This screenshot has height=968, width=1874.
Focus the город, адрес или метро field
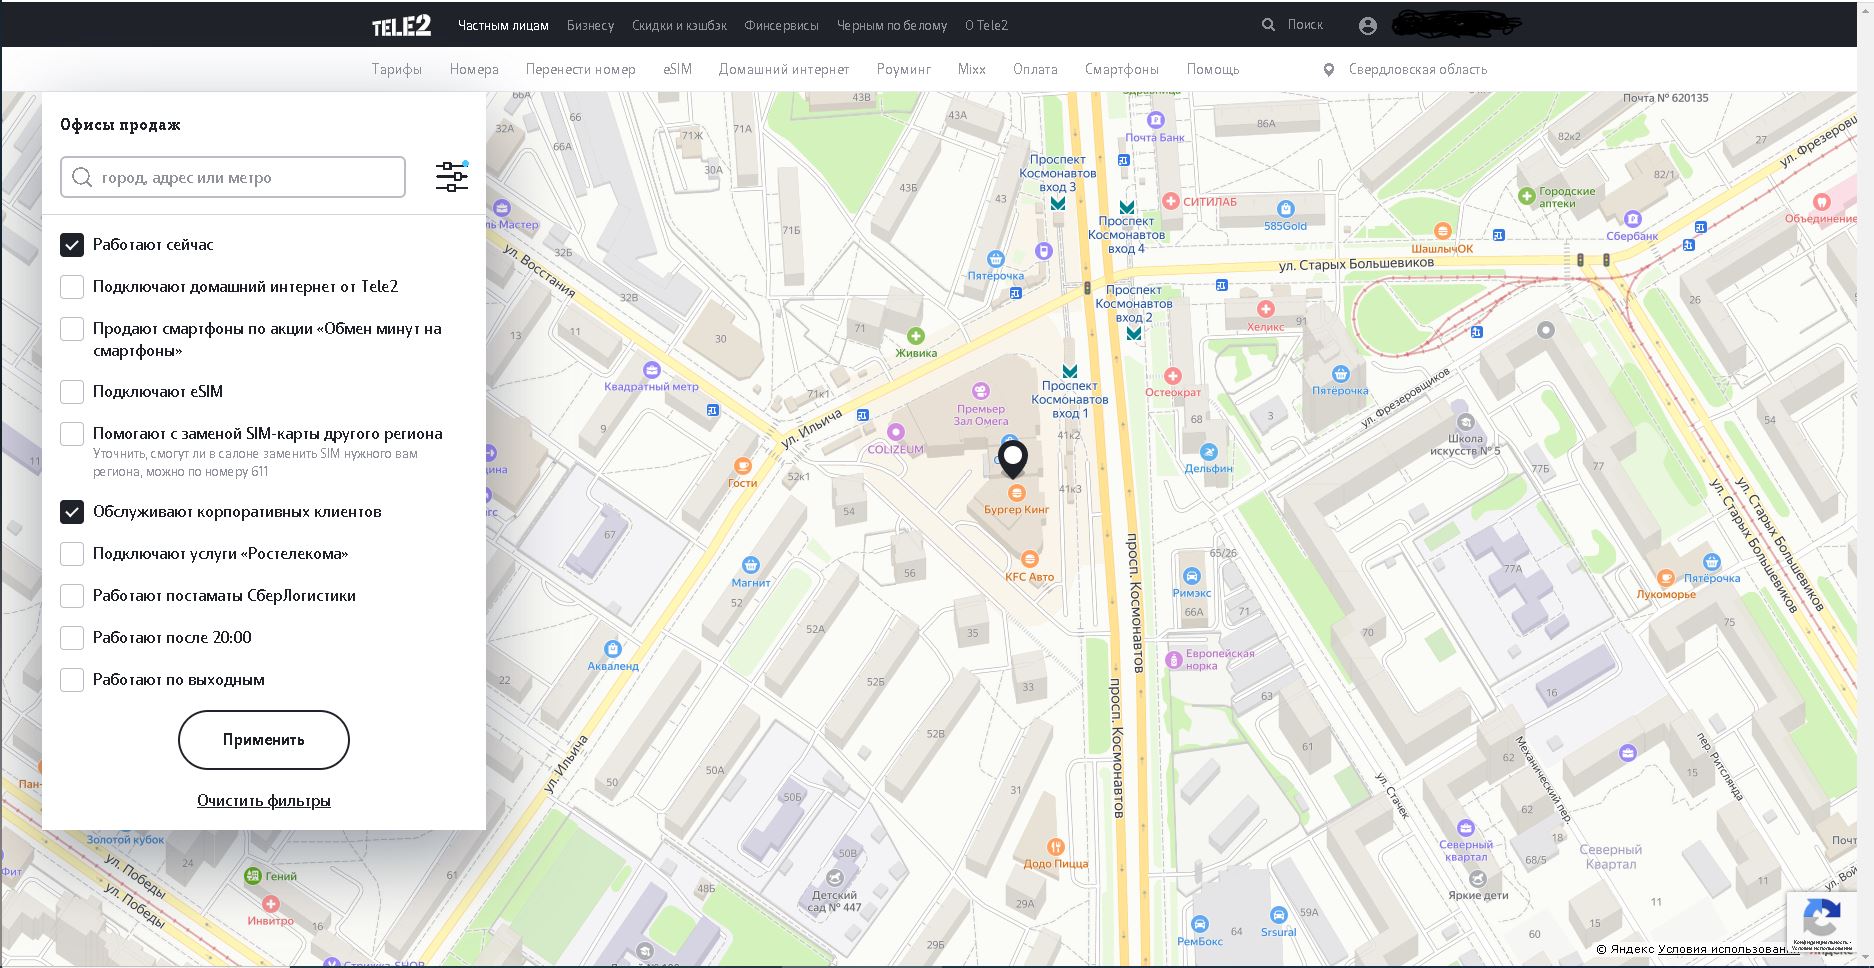[233, 177]
